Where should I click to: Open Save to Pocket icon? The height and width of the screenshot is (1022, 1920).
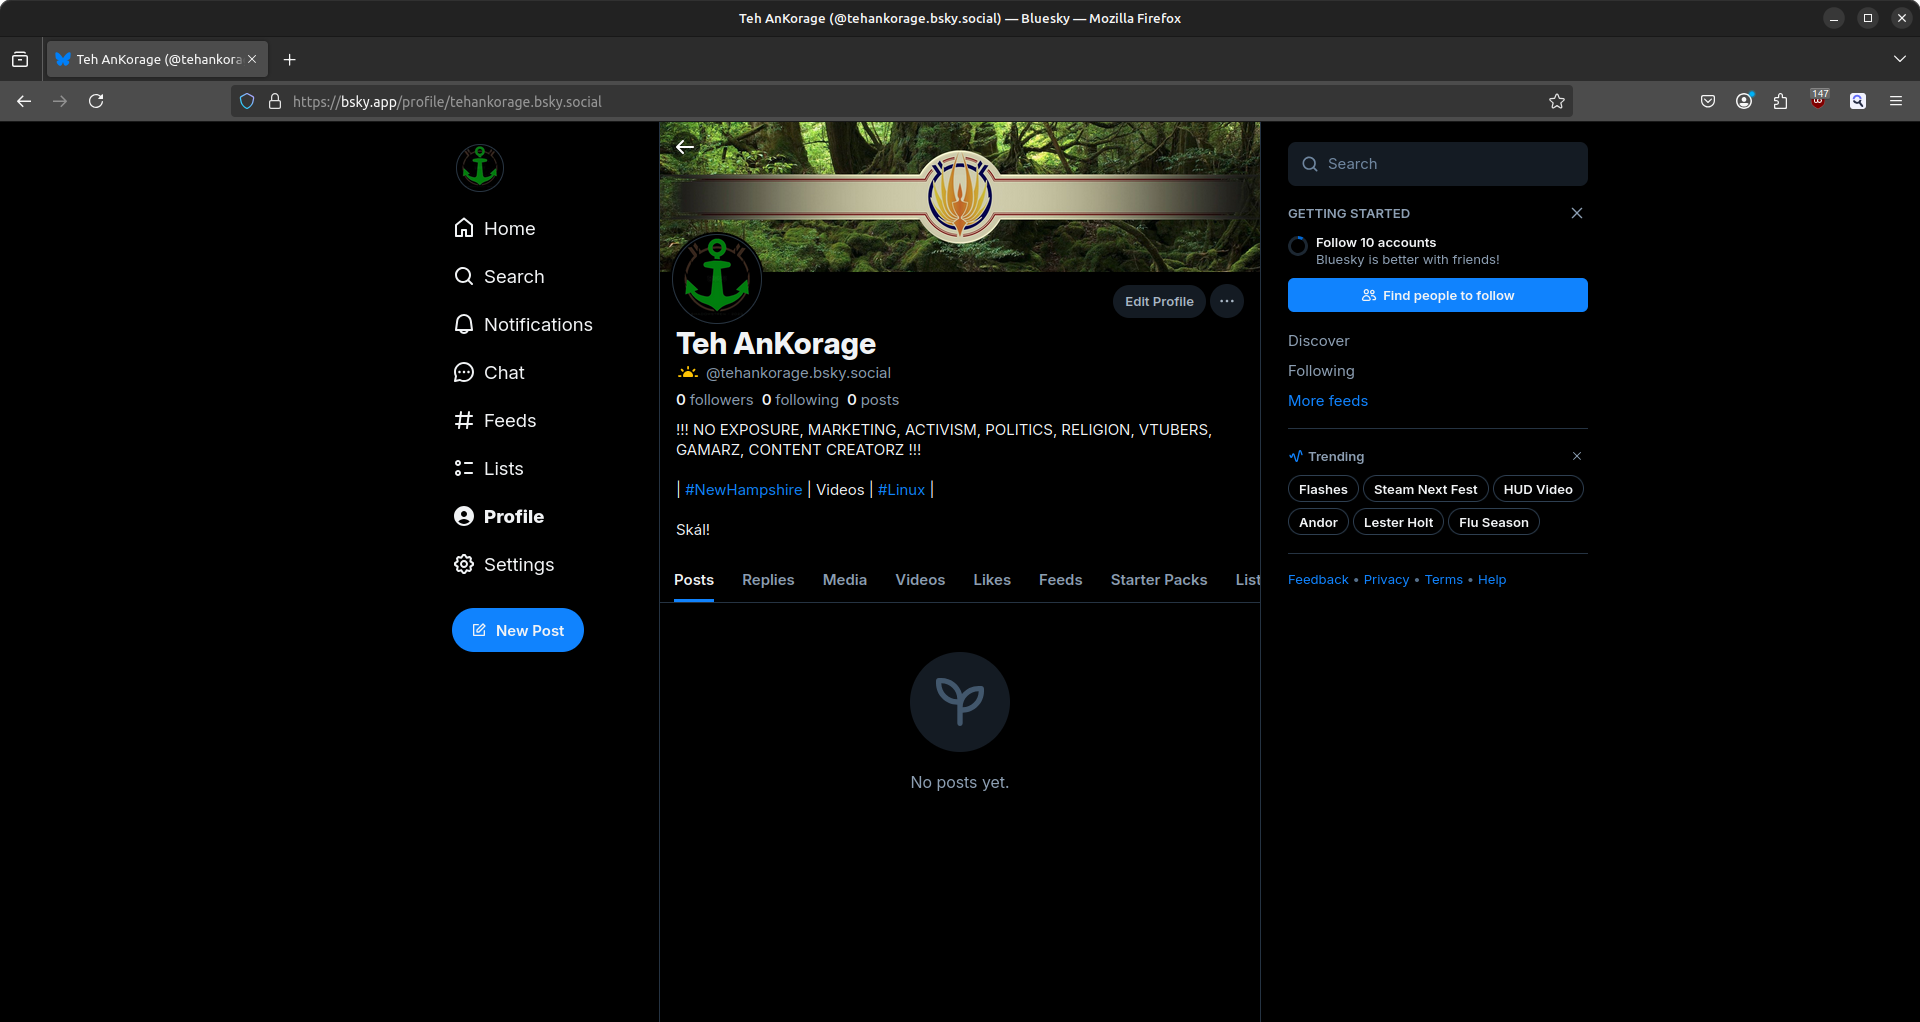tap(1708, 101)
